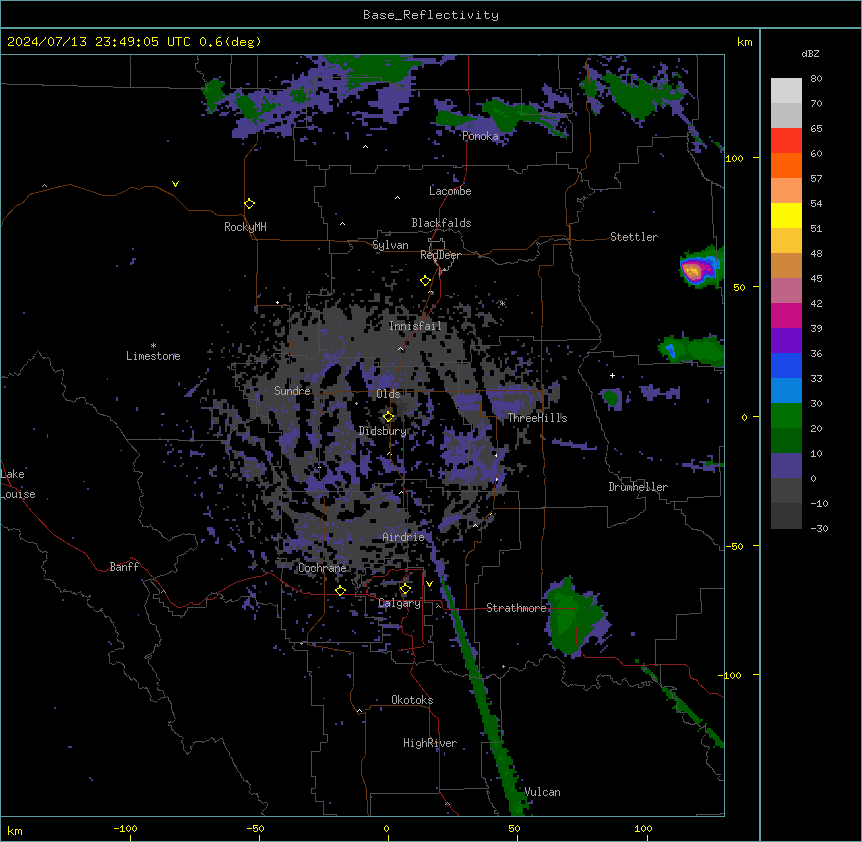Click the Calgary city label

click(x=400, y=603)
